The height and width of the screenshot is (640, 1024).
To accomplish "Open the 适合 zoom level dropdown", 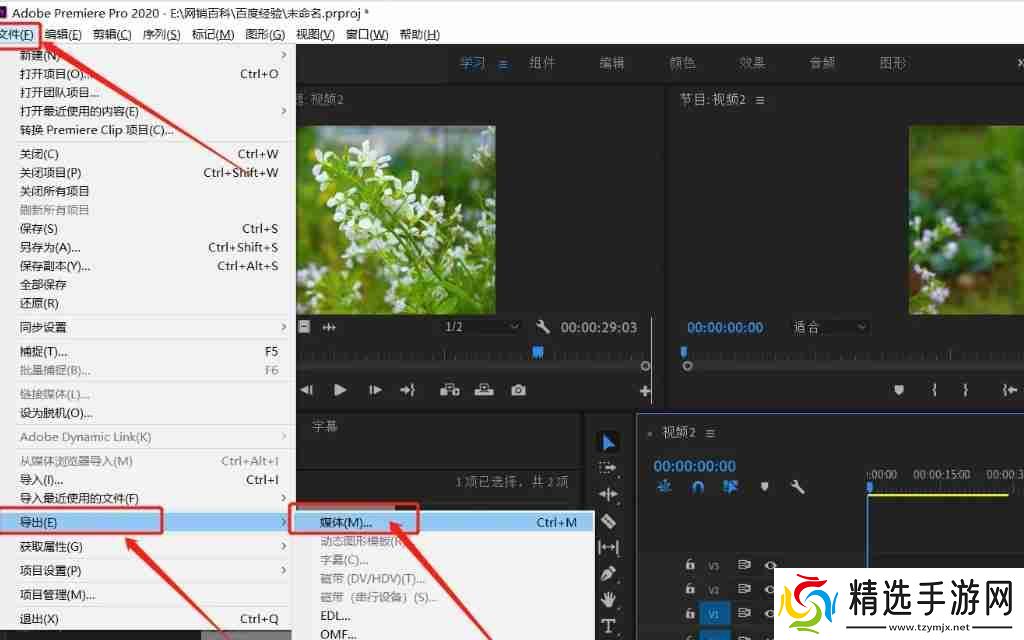I will click(828, 326).
